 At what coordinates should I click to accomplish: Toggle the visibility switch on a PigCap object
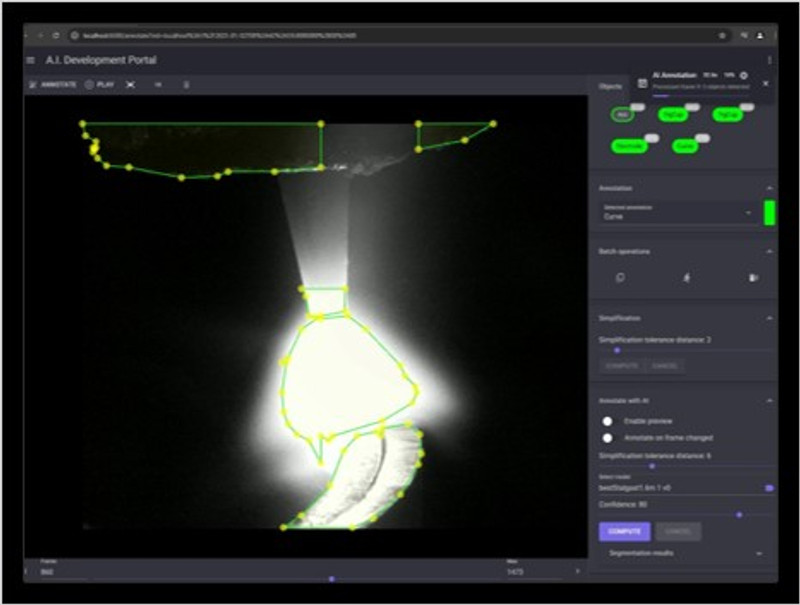tap(693, 105)
